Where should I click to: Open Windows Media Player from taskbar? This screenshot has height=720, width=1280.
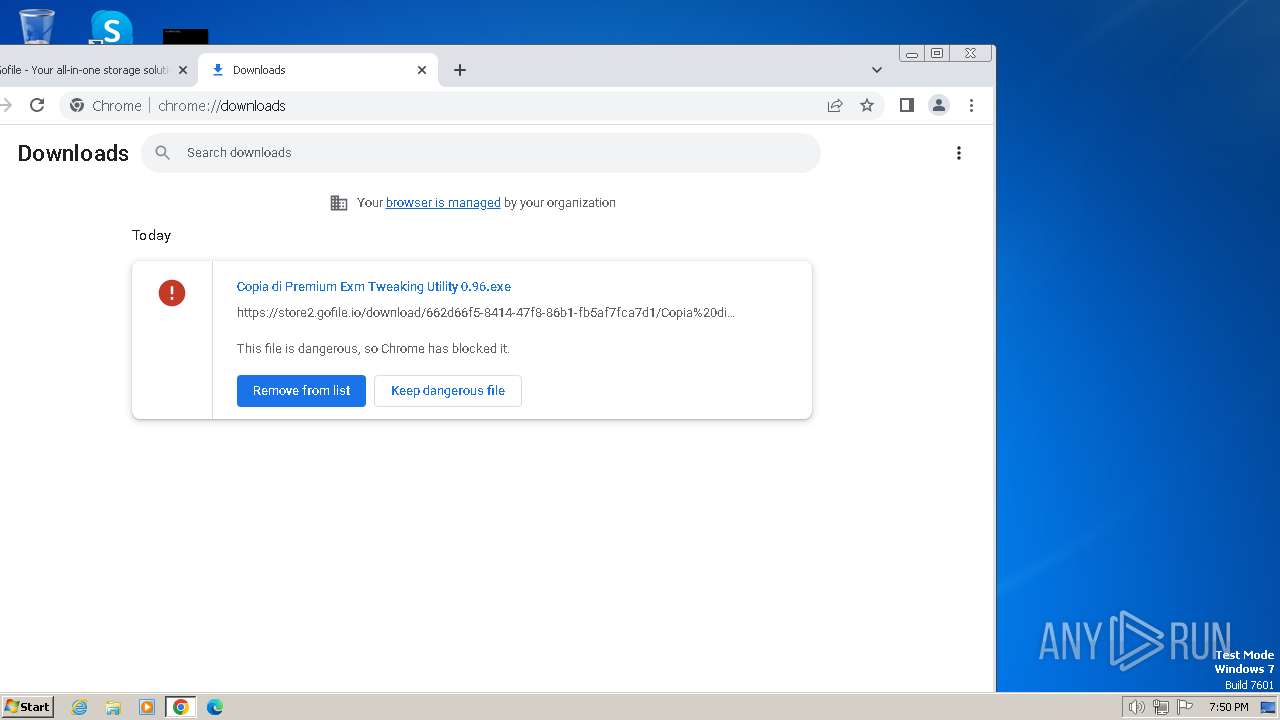click(147, 707)
